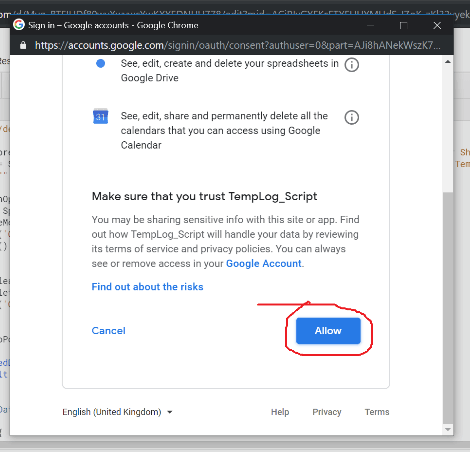The image size is (470, 452).
Task: Open the Find out about the risks link
Action: (147, 287)
